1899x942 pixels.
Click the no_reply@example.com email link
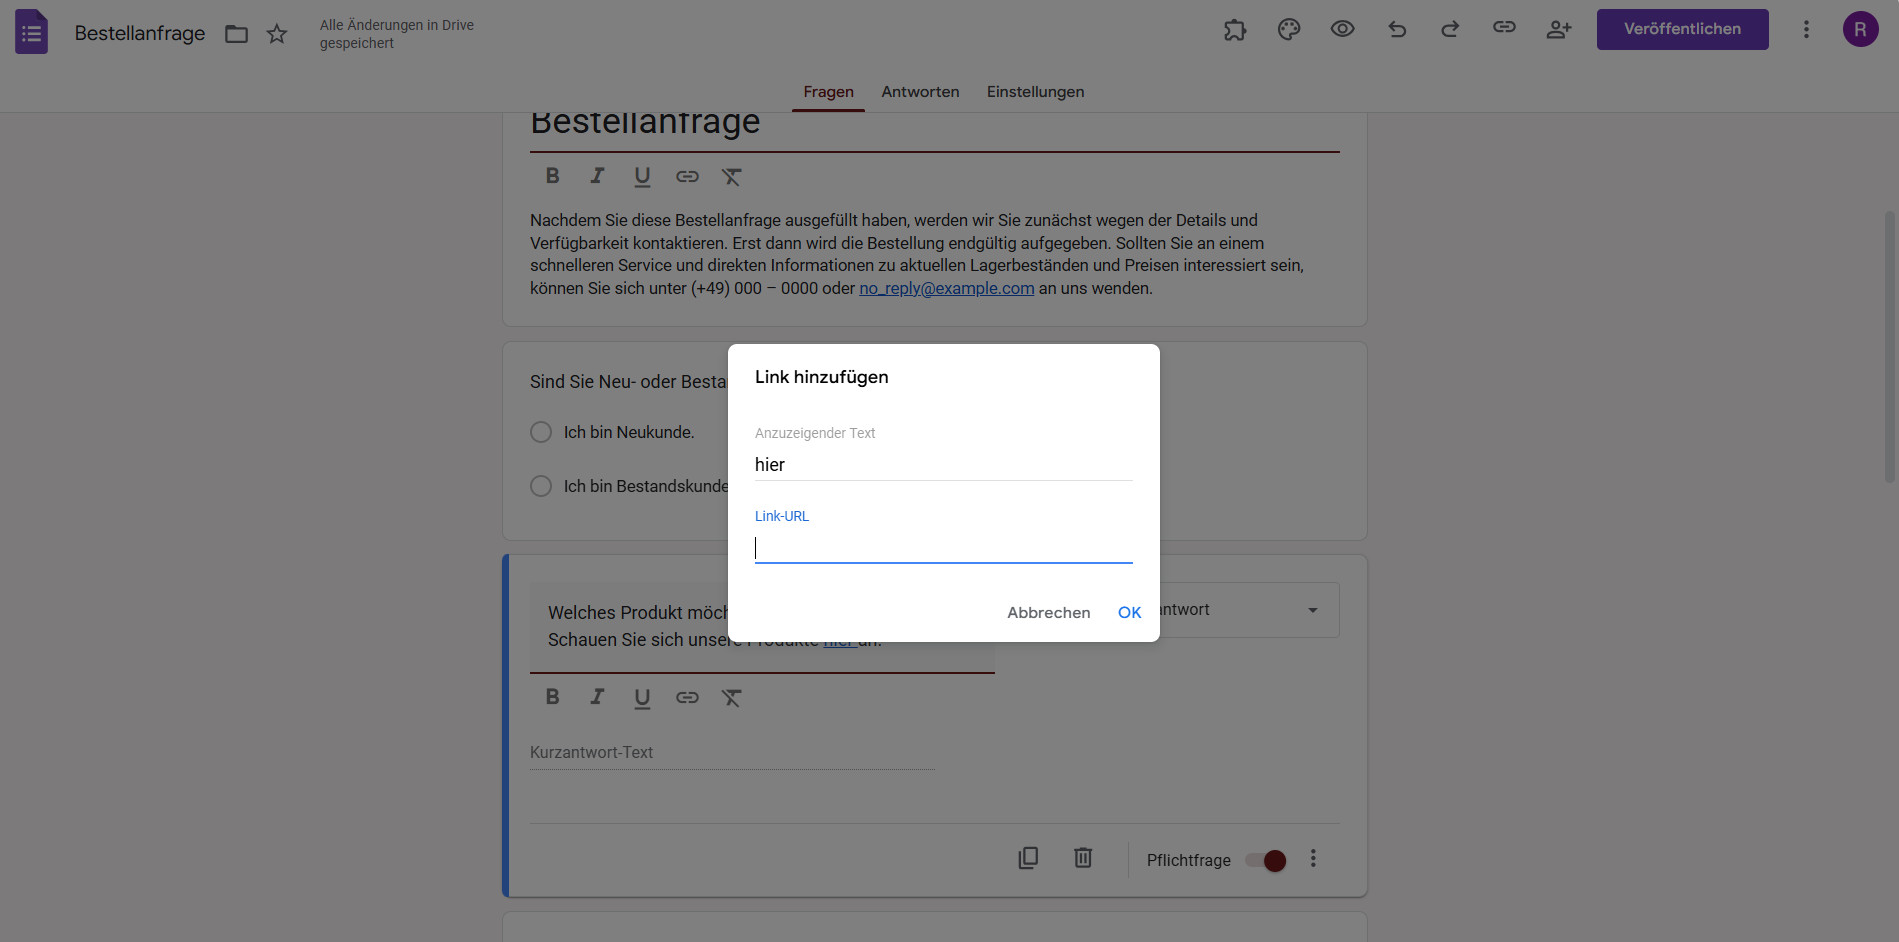click(946, 288)
